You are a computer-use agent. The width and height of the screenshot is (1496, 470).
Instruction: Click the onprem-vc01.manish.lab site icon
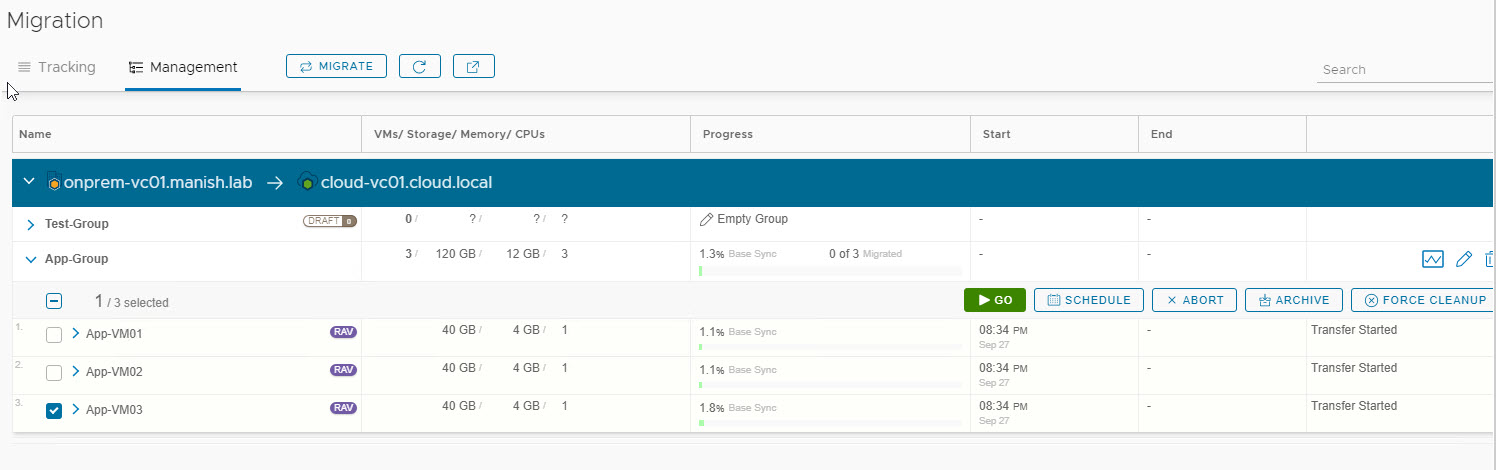(54, 183)
